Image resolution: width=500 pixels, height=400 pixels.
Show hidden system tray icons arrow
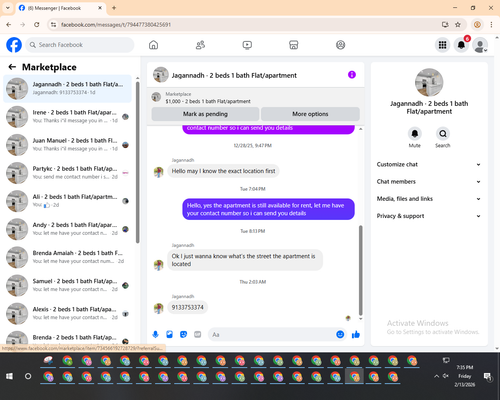pyautogui.click(x=436, y=376)
